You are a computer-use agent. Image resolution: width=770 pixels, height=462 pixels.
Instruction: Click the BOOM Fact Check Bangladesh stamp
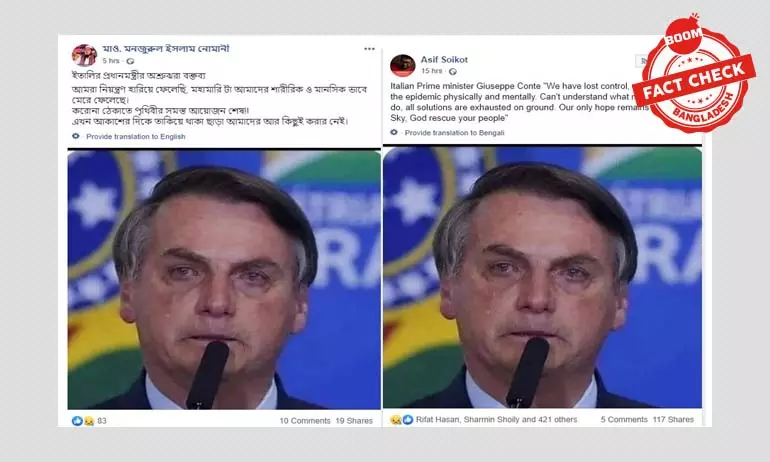694,74
